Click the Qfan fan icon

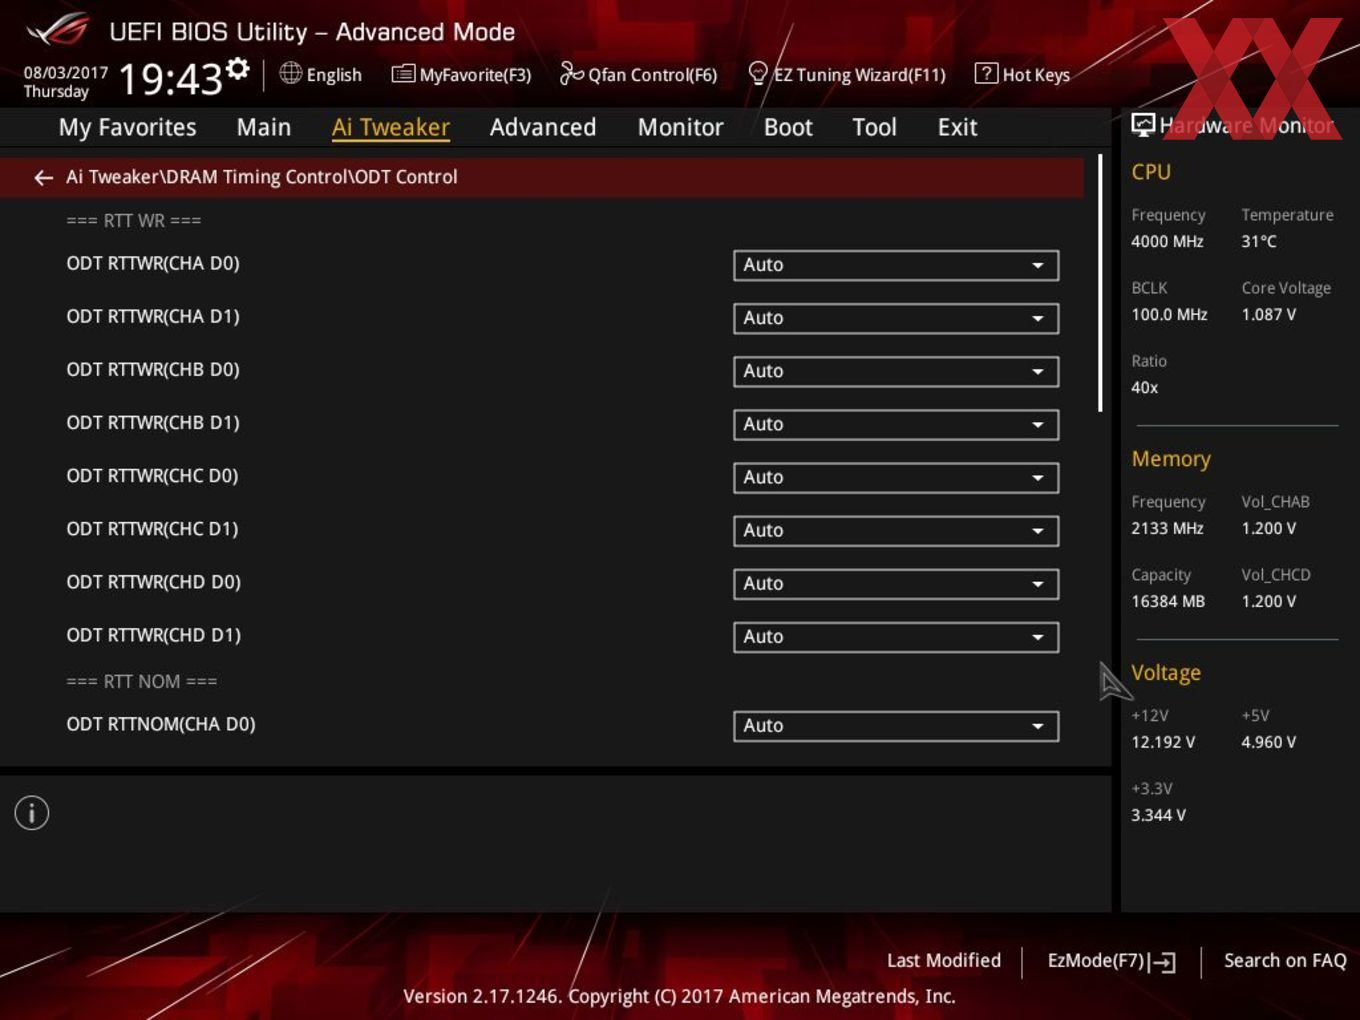[571, 73]
